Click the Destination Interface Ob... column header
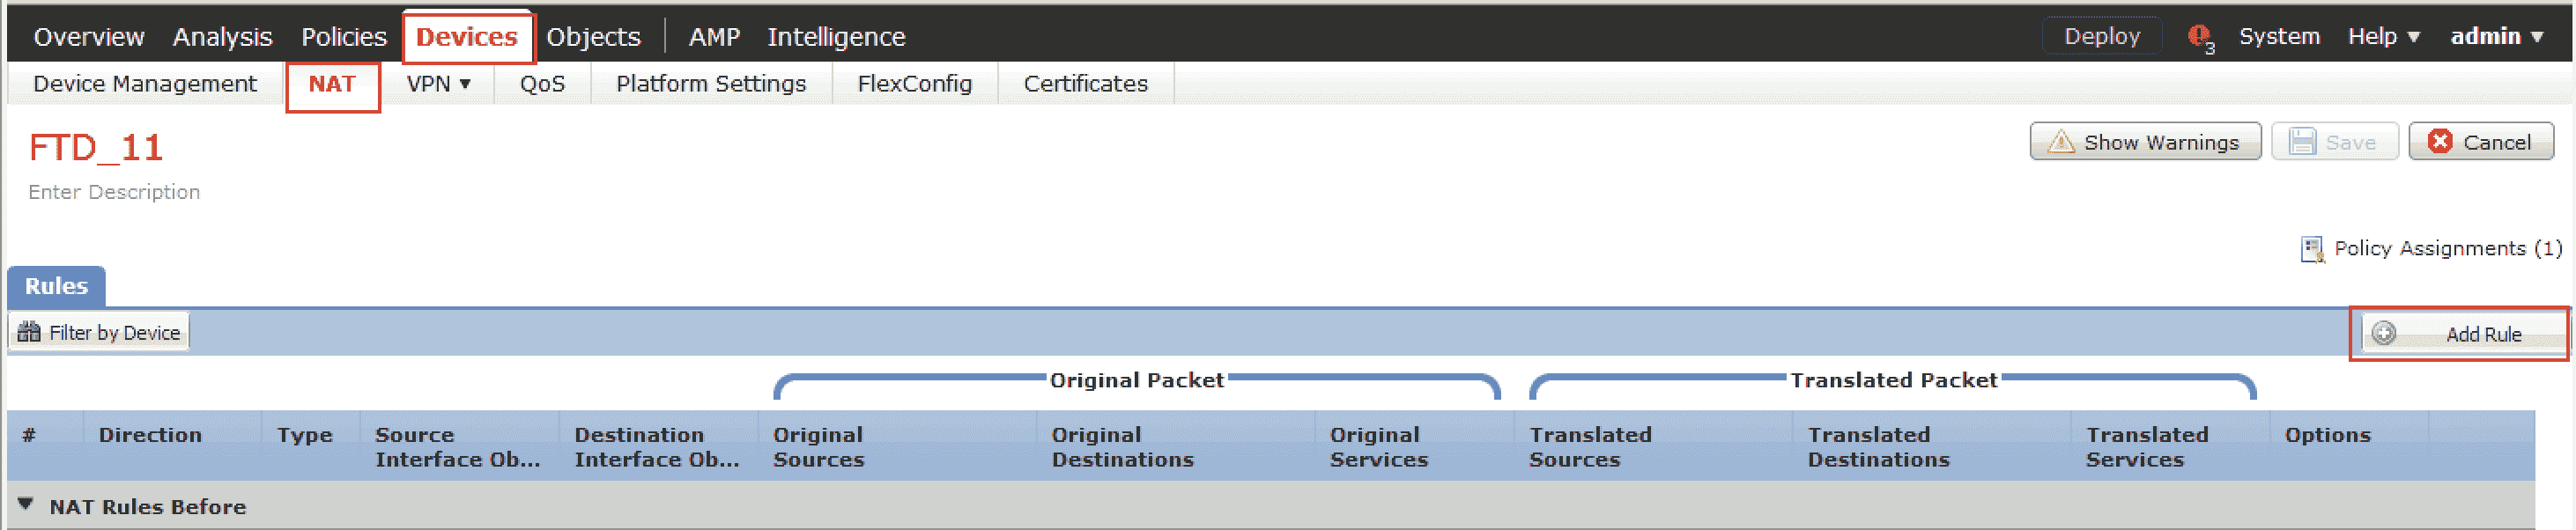This screenshot has width=2576, height=530. point(656,447)
